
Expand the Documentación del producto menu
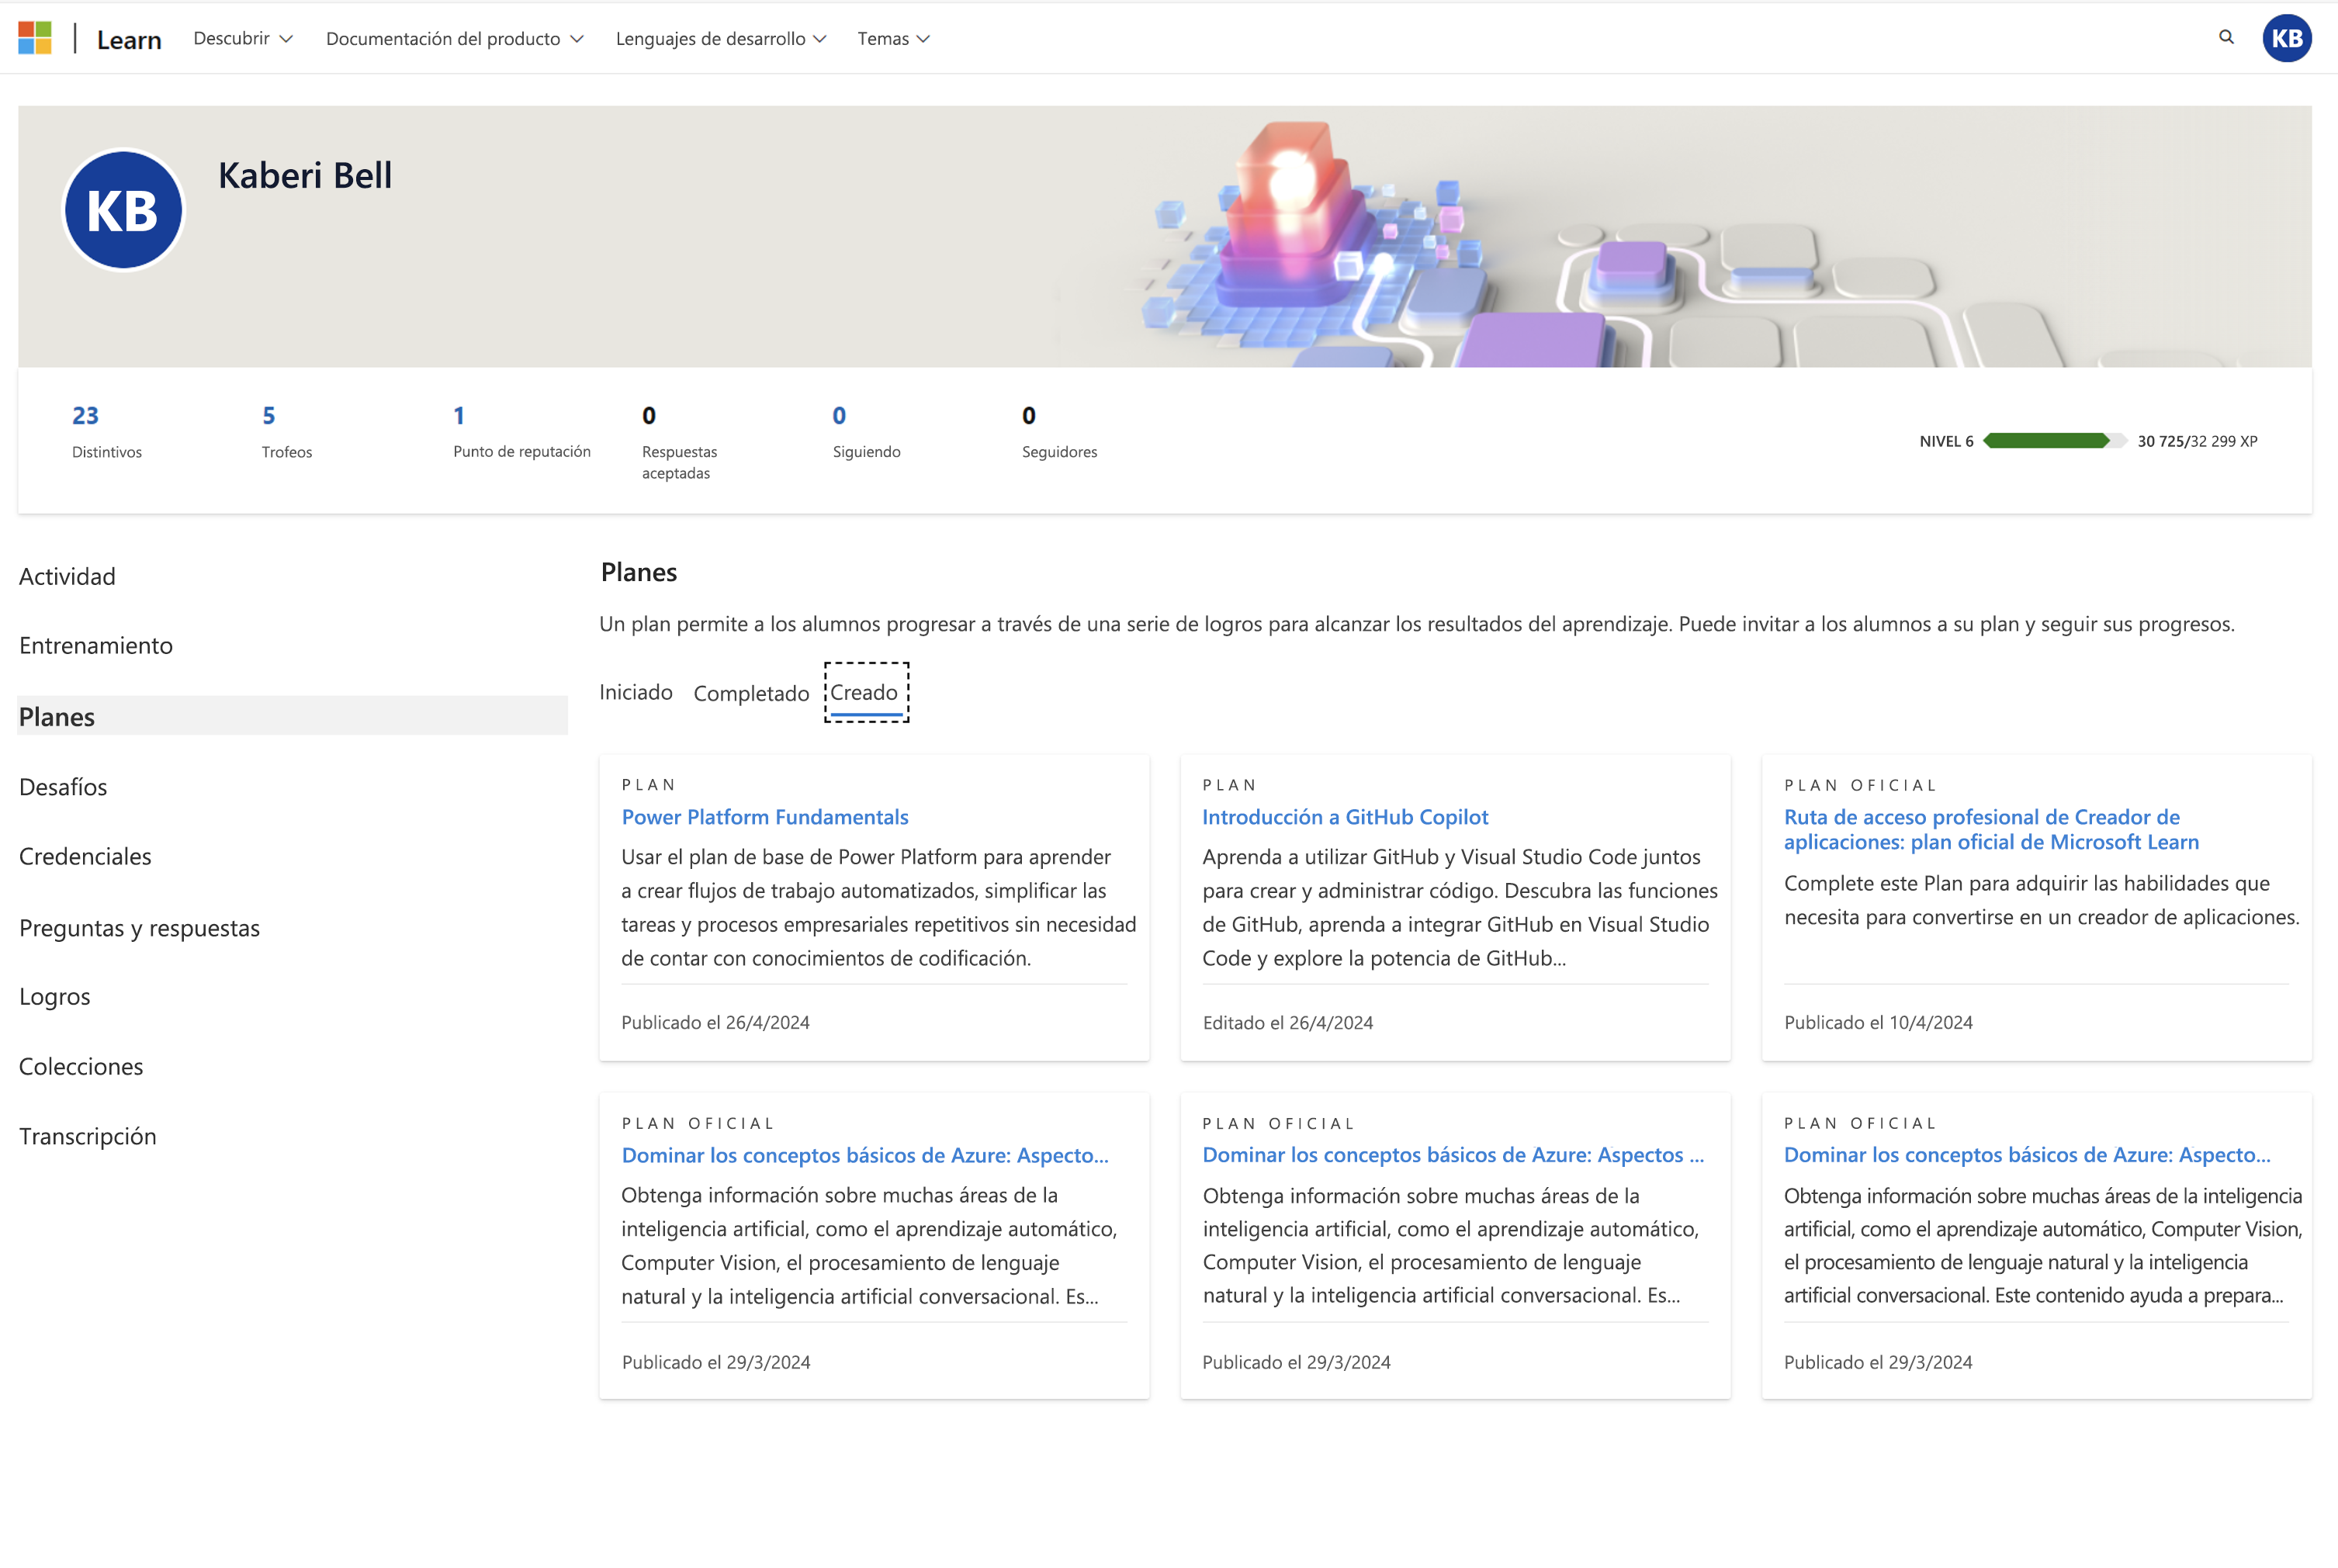pos(455,36)
